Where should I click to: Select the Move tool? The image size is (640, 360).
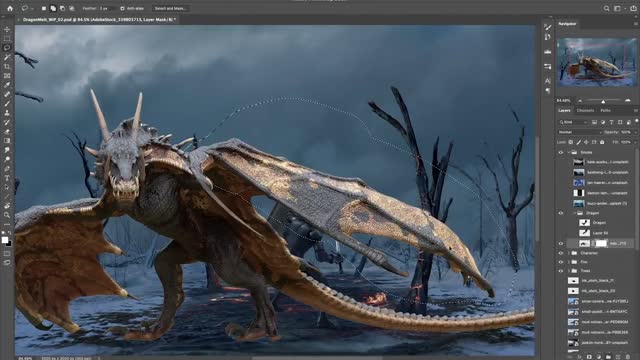(x=7, y=30)
